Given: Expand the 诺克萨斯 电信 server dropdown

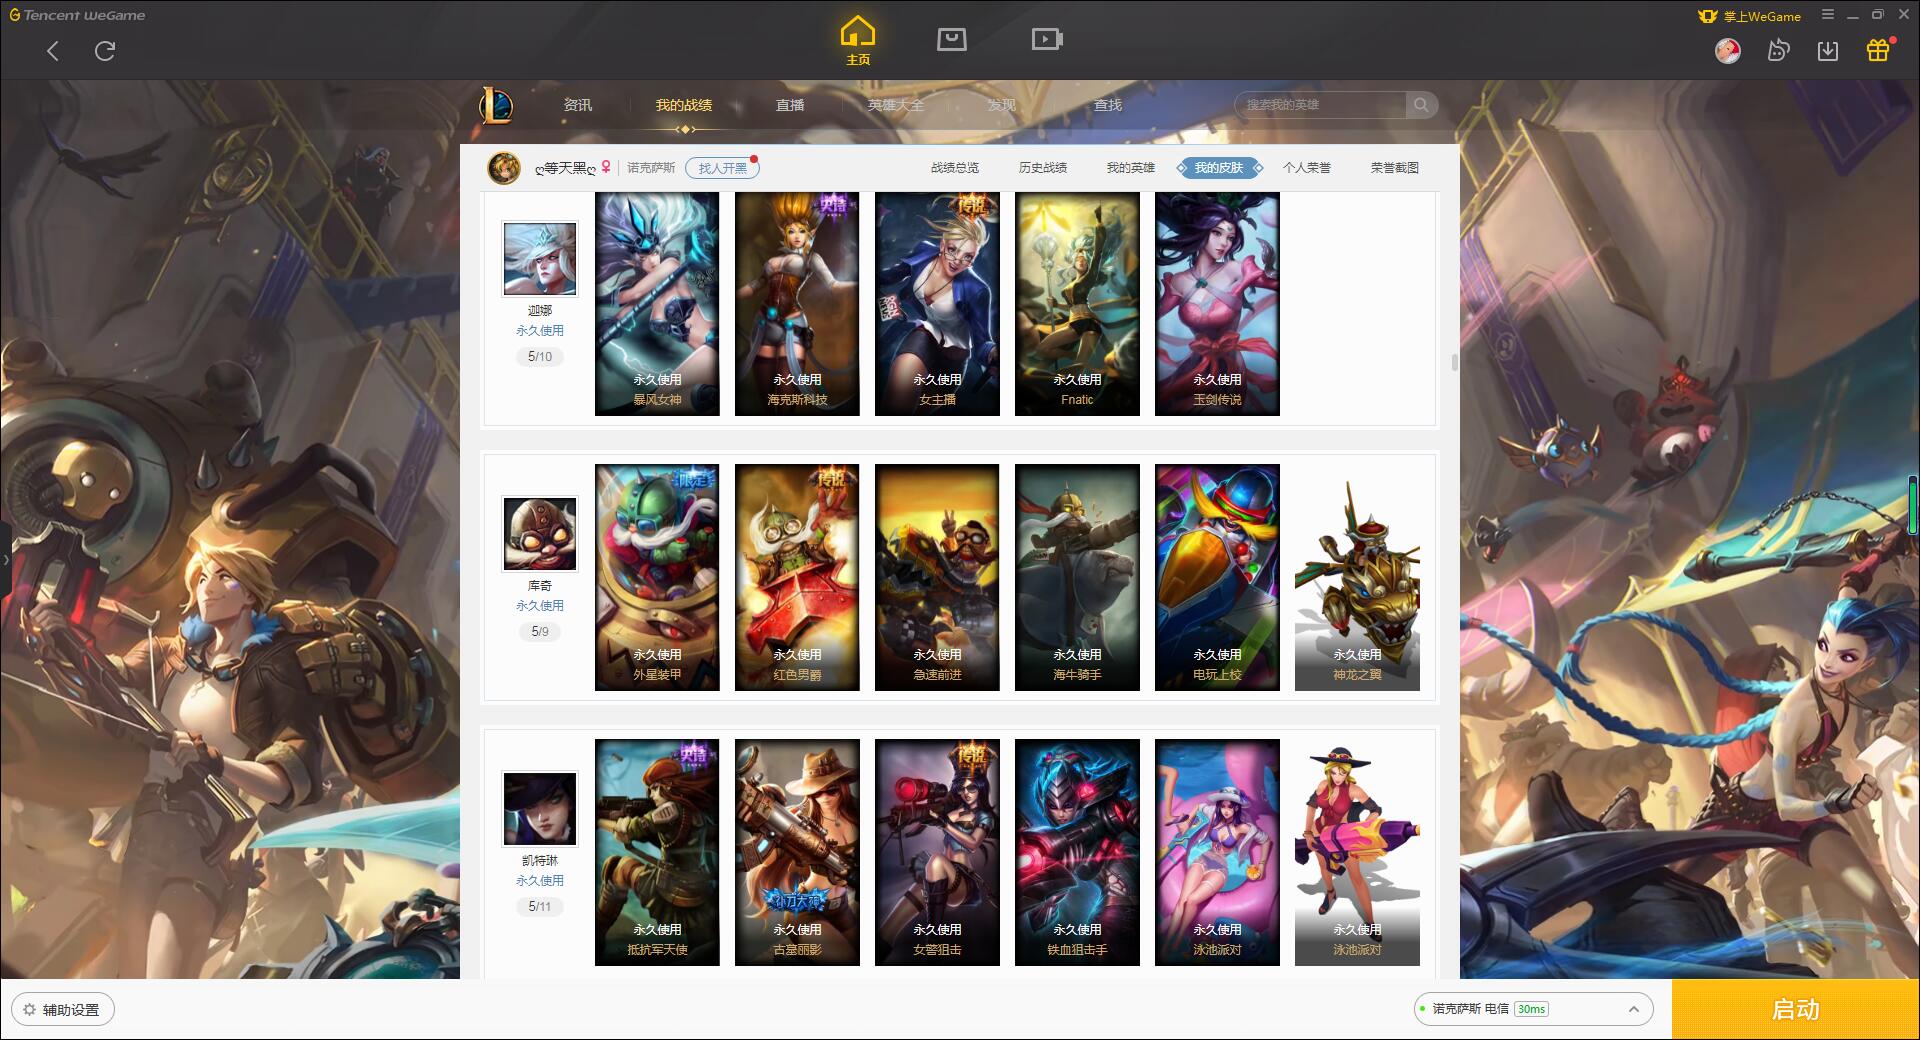Looking at the screenshot, I should [1533, 1009].
